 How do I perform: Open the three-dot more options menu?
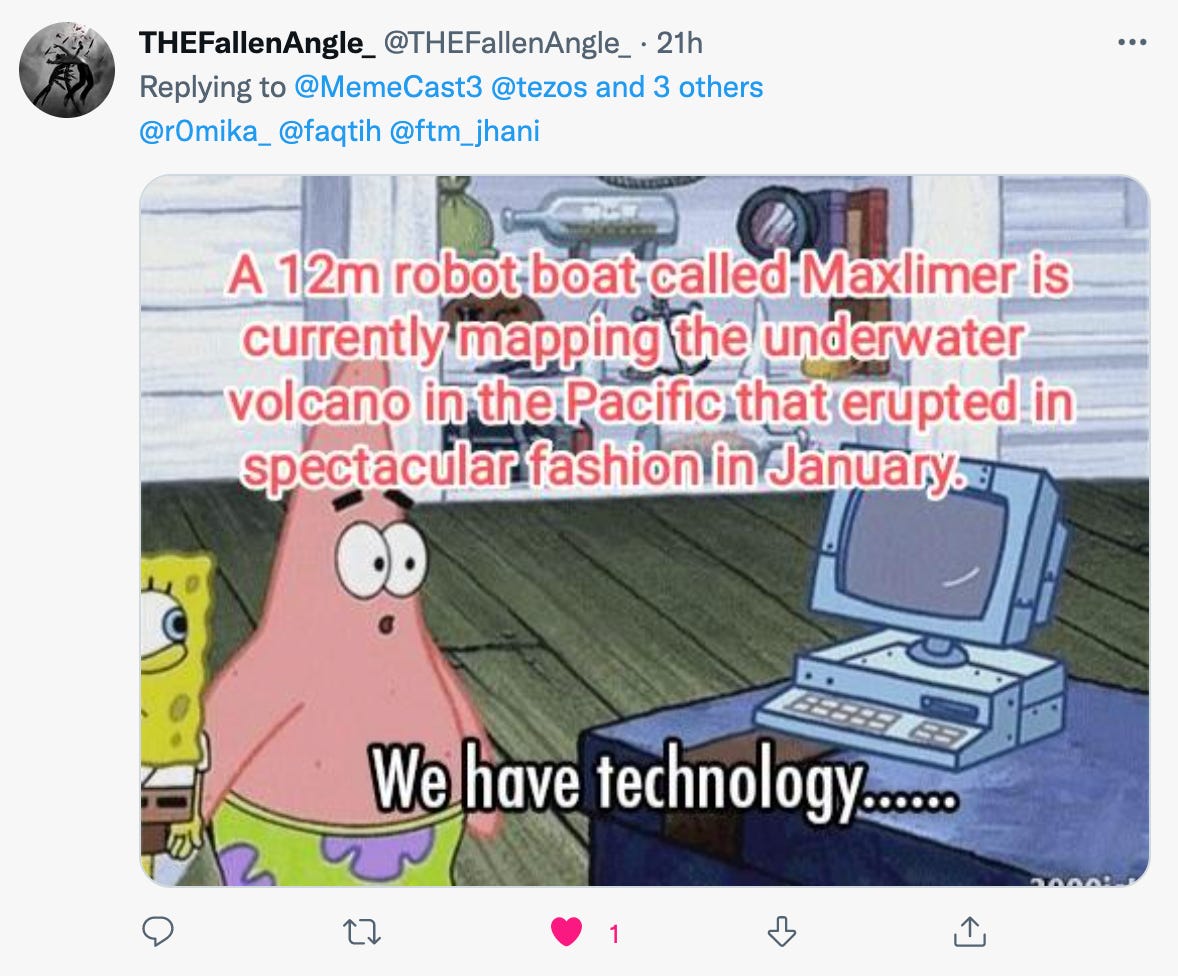[1131, 42]
